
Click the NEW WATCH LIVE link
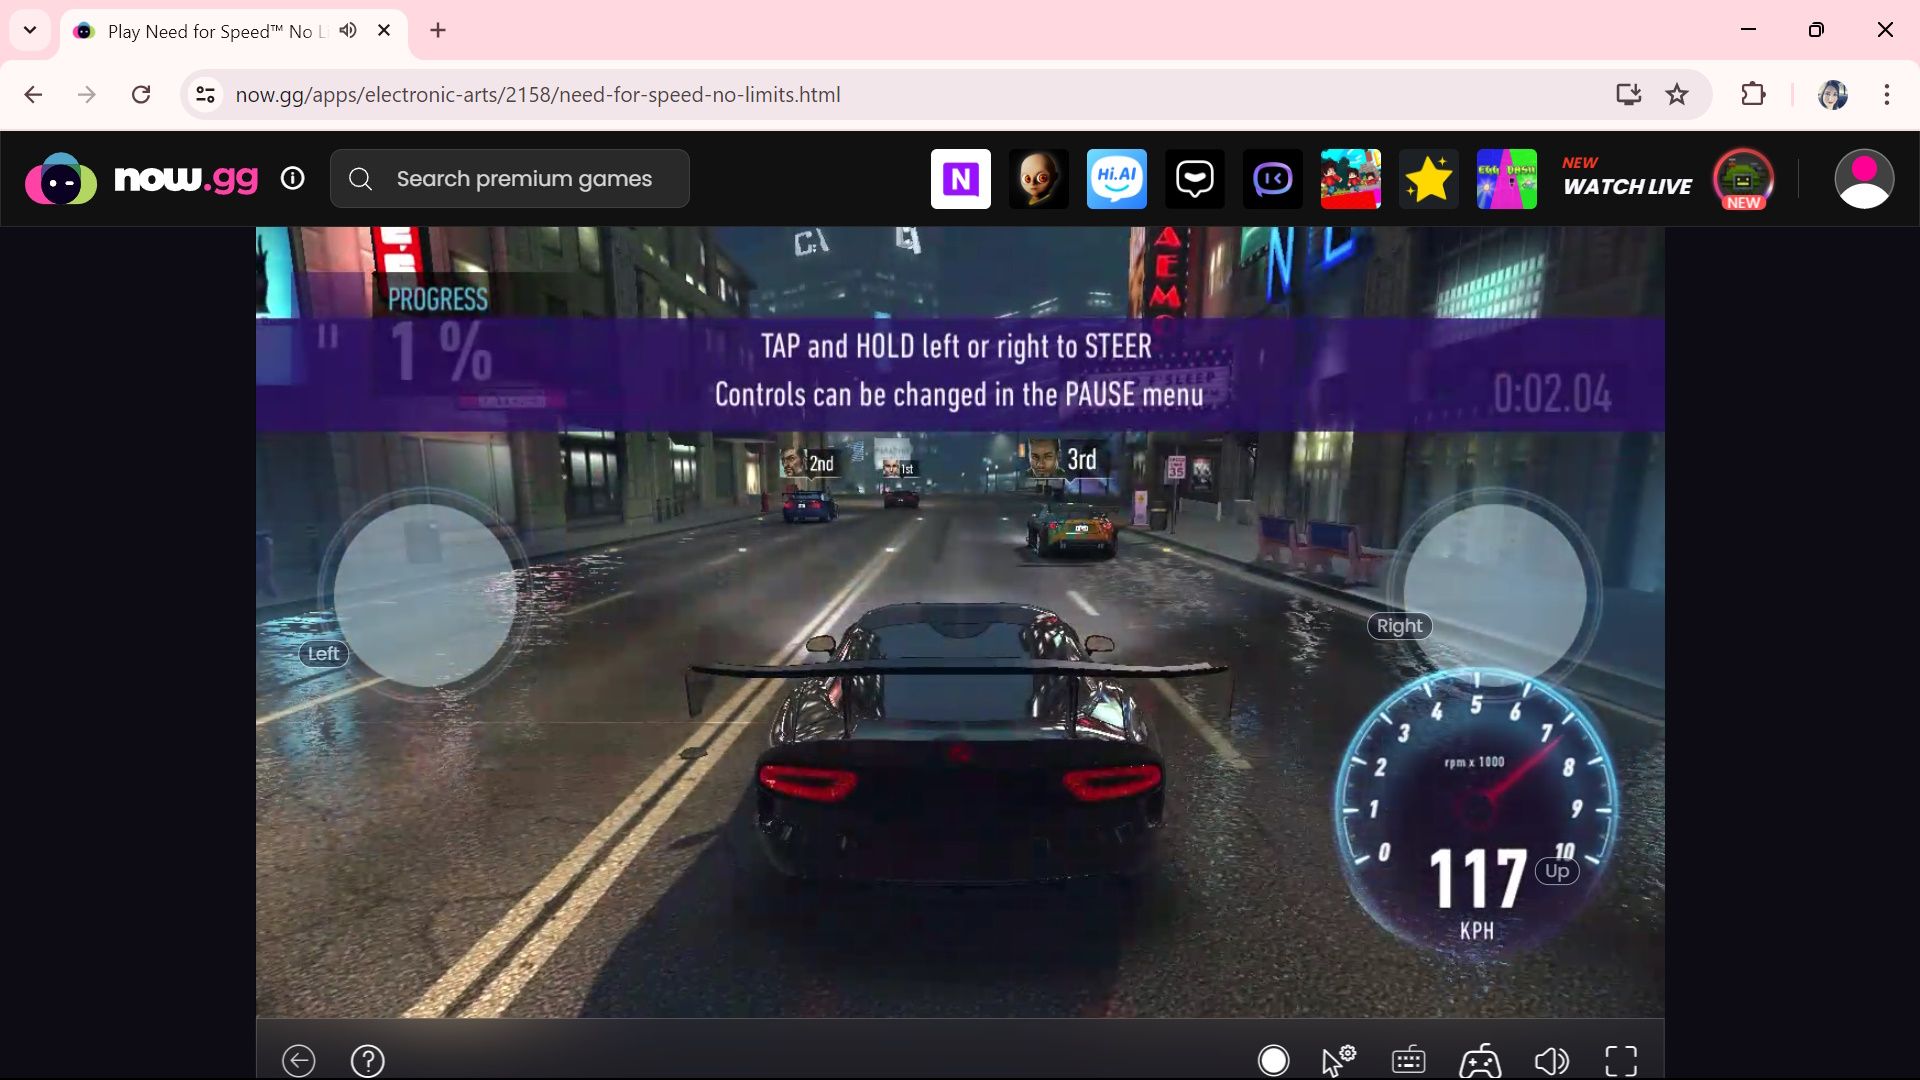click(1627, 177)
